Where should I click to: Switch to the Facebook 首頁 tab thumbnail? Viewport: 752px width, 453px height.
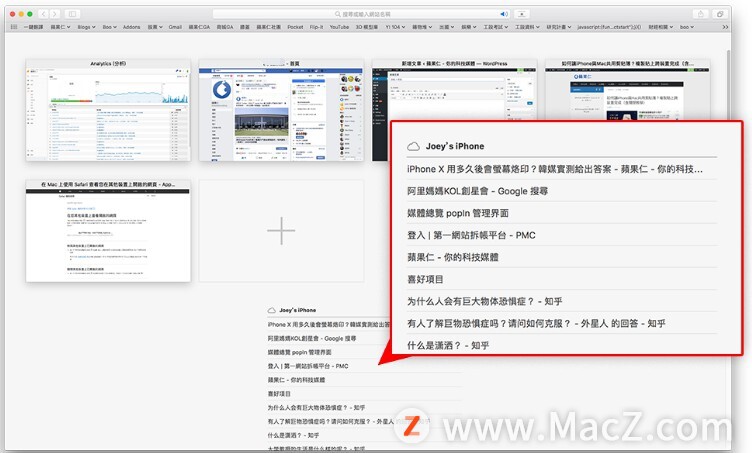coord(282,110)
